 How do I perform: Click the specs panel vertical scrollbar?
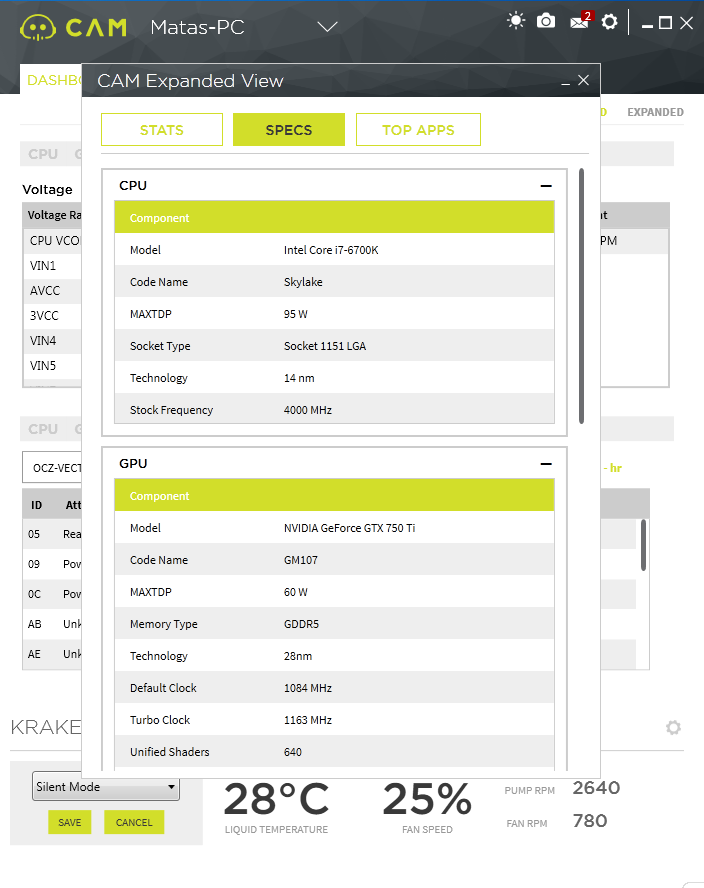point(581,296)
